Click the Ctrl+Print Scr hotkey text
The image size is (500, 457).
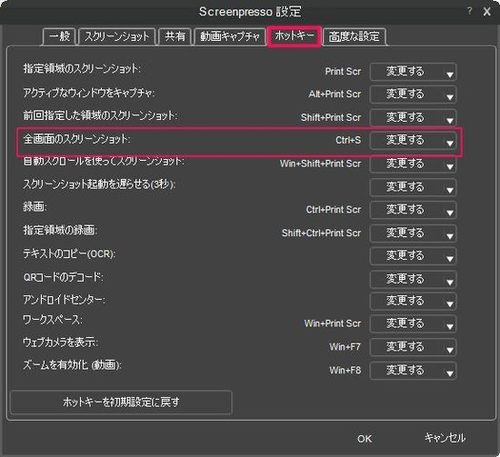pyautogui.click(x=333, y=210)
